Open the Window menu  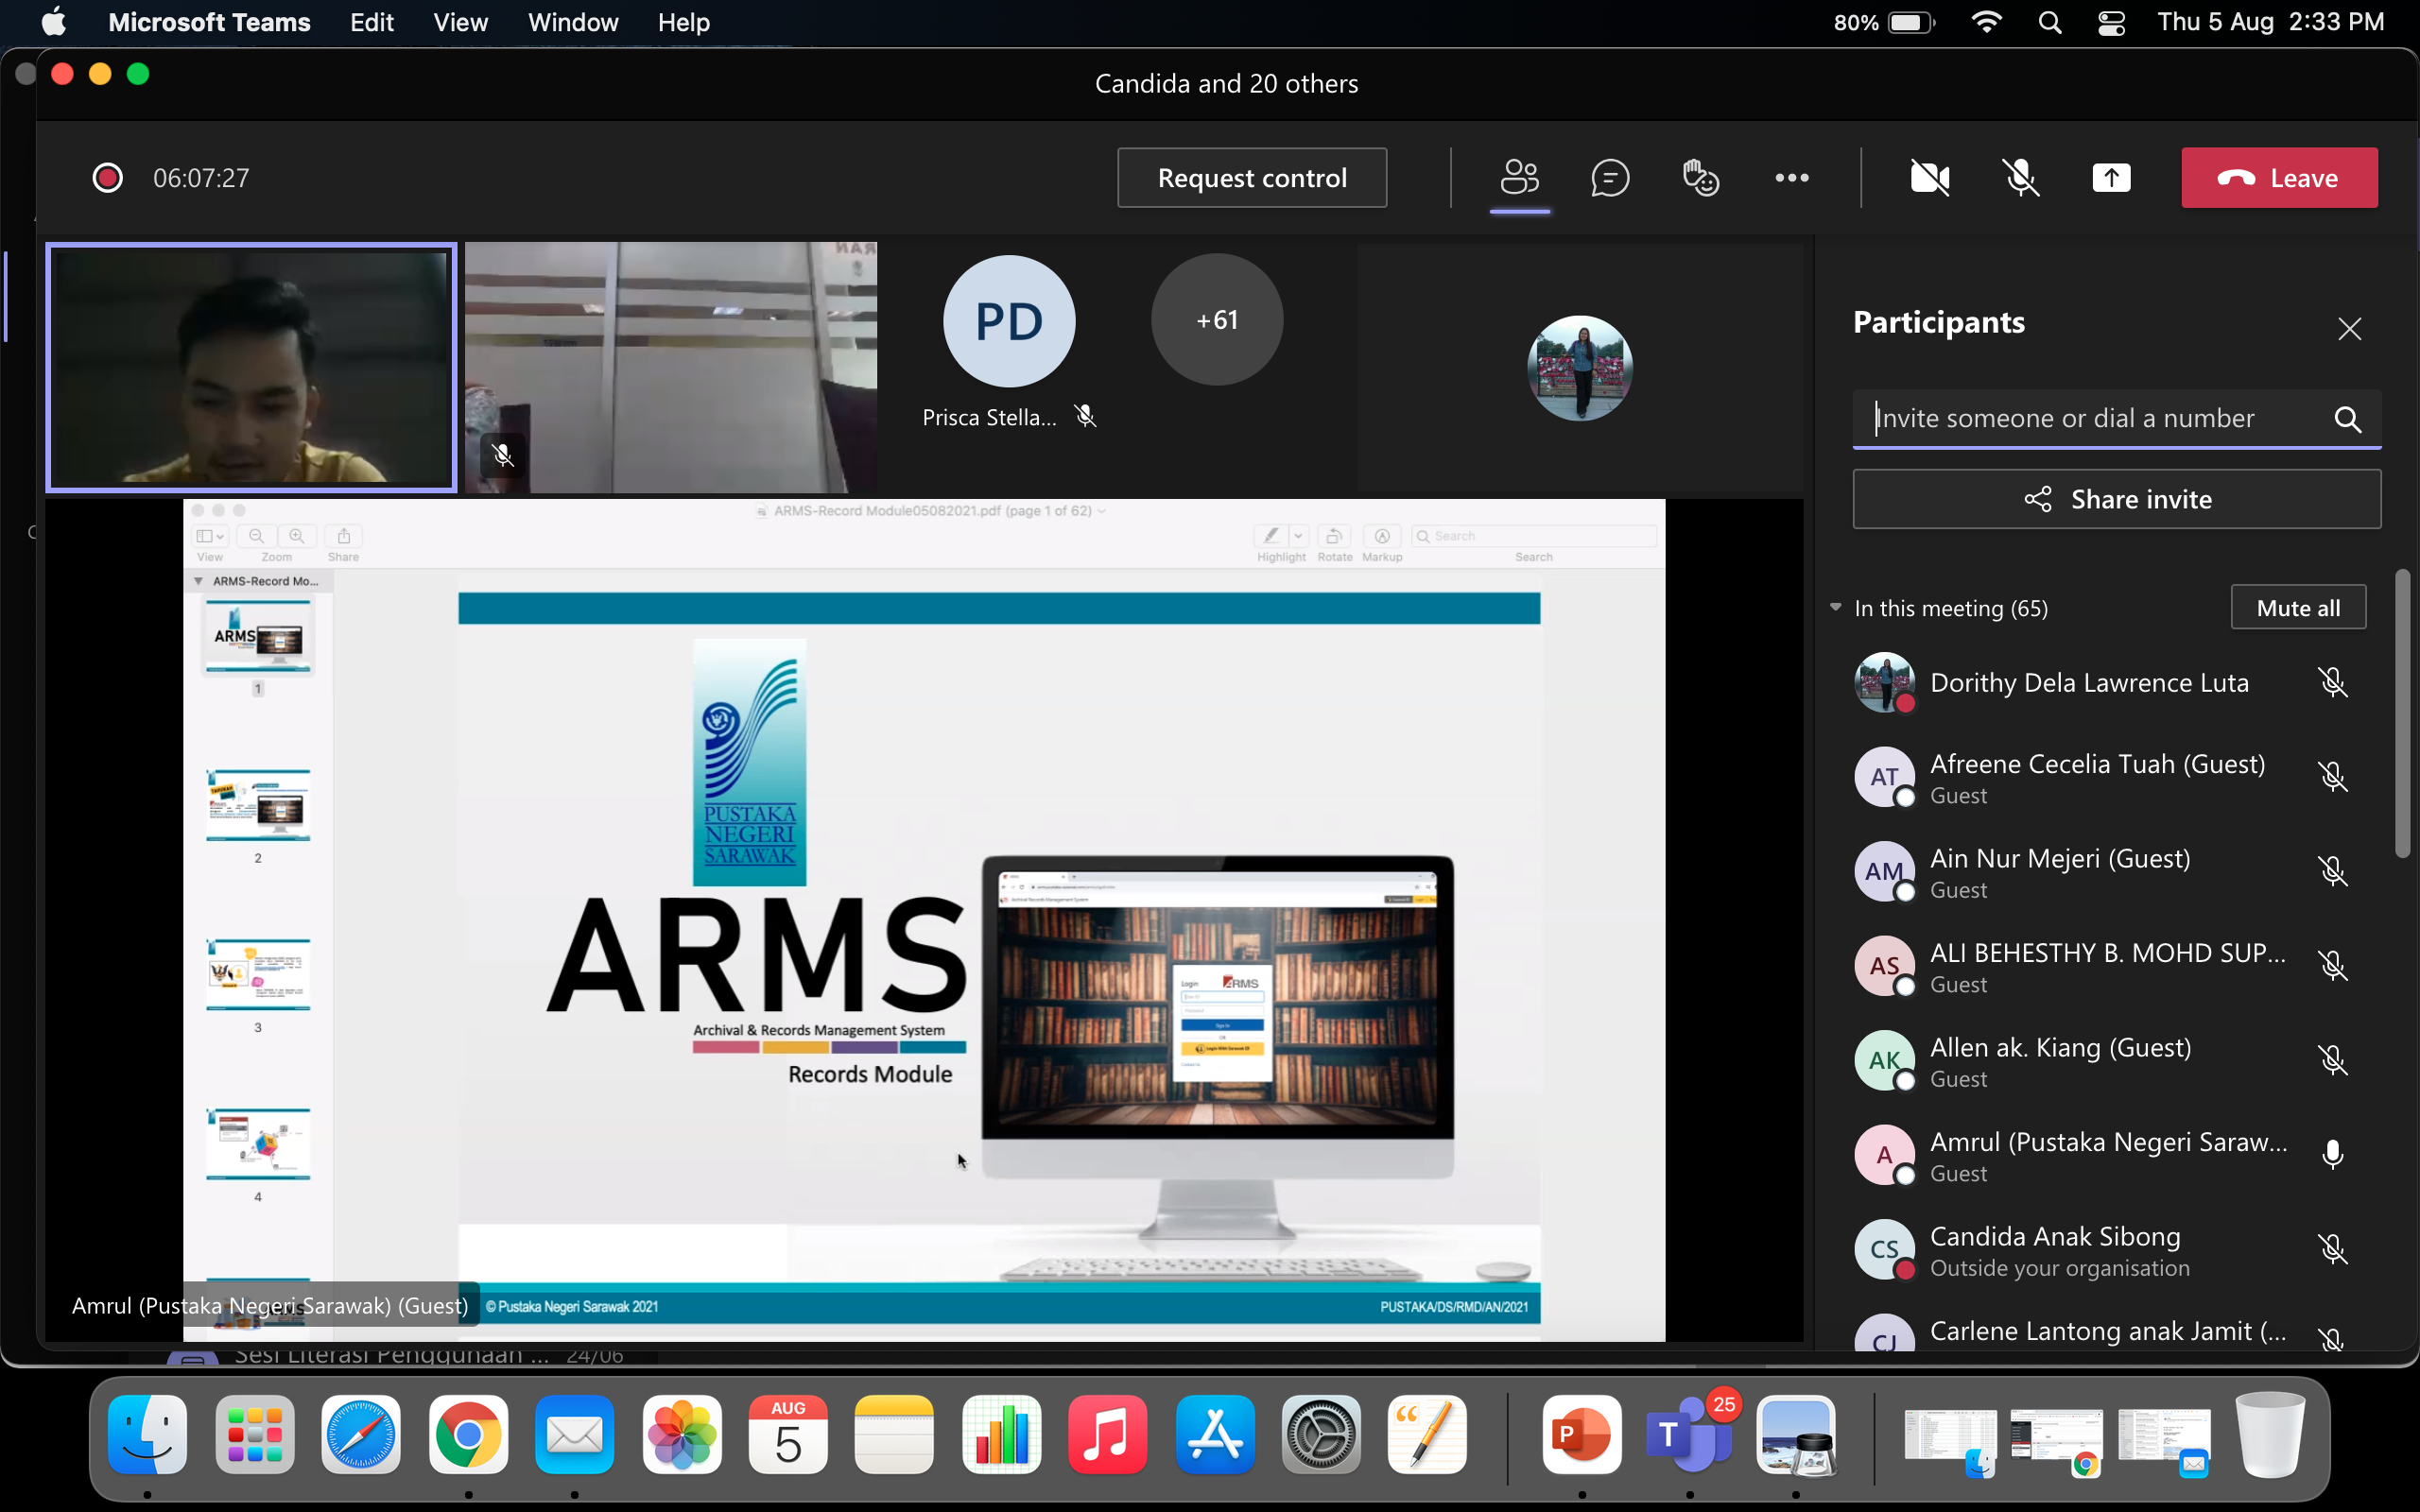point(572,22)
